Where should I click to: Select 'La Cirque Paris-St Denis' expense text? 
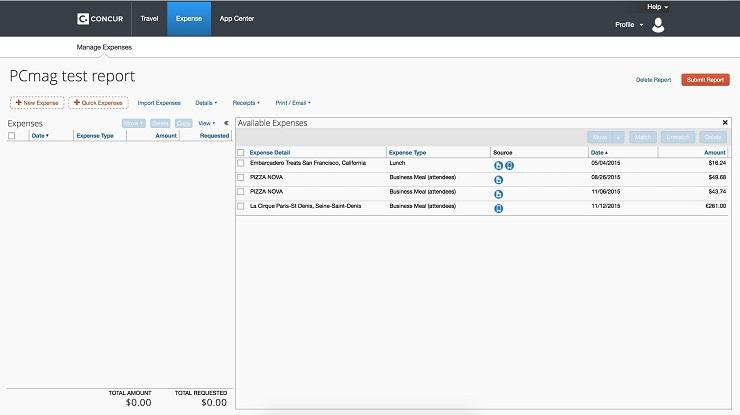point(305,206)
